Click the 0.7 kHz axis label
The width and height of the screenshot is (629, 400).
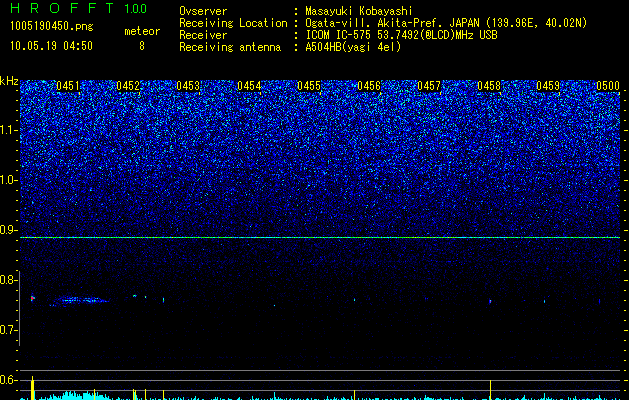[8, 330]
